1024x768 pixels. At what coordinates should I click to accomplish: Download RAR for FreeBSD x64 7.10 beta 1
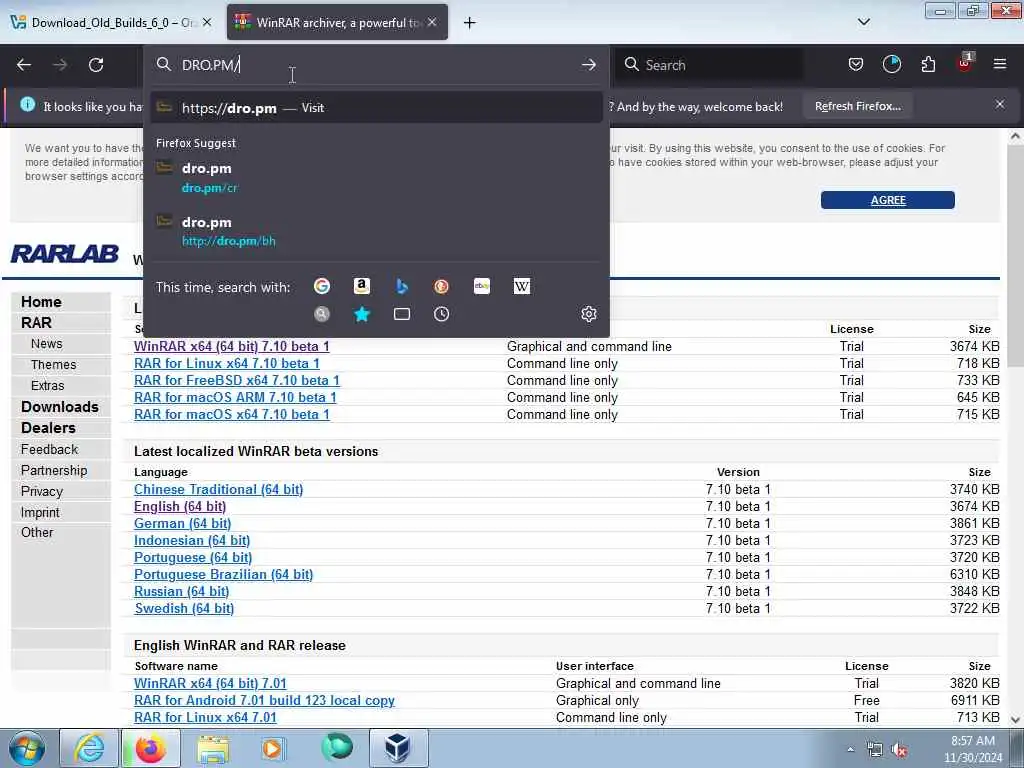click(x=237, y=380)
